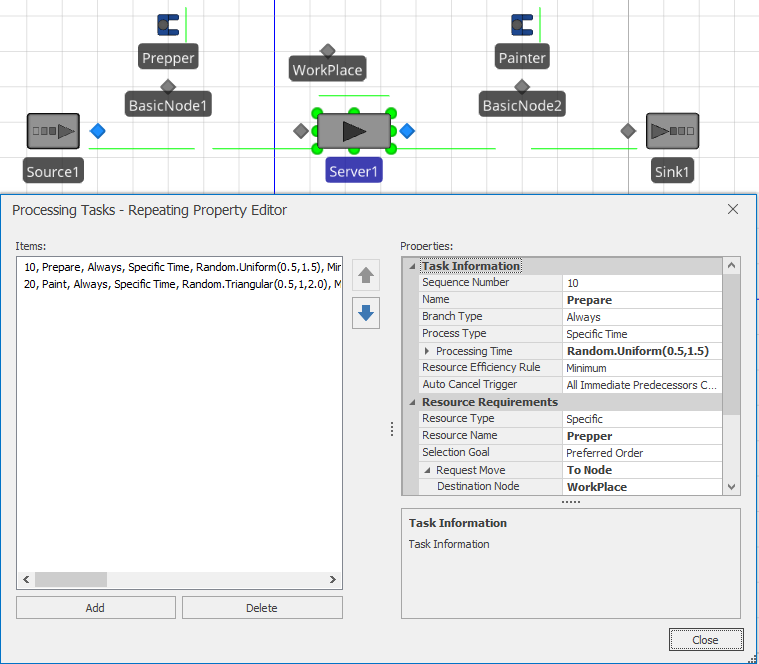Delete the selected processing task

[x=262, y=608]
